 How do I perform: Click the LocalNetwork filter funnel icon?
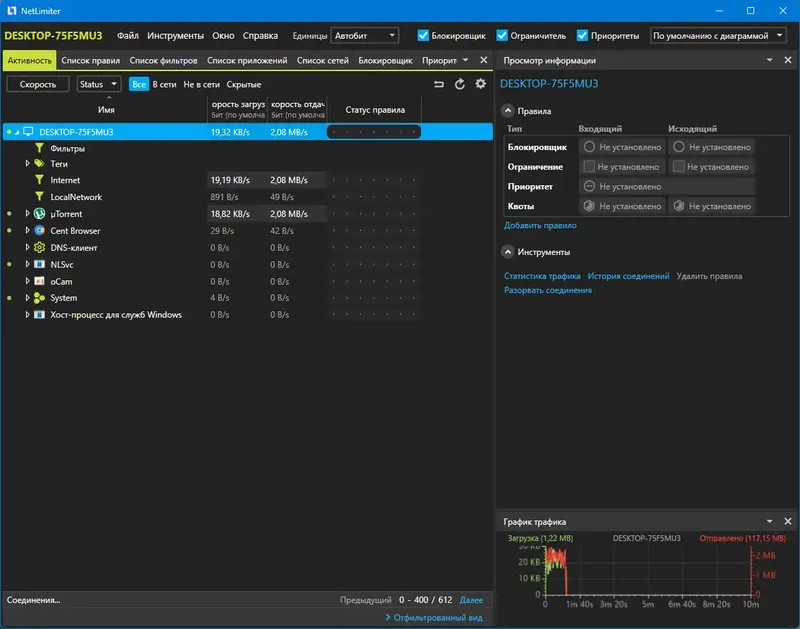39,196
